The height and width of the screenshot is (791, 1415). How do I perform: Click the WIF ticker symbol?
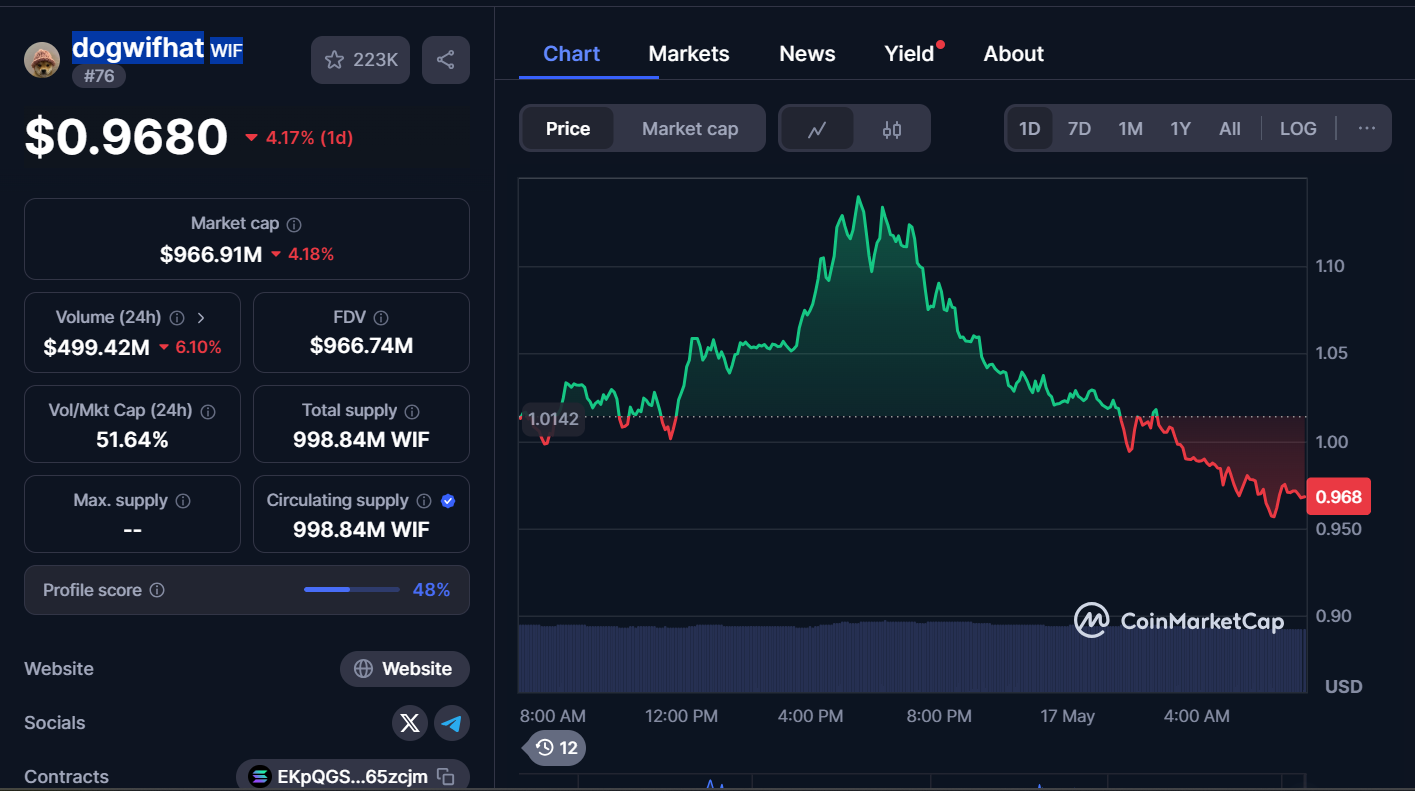click(x=226, y=51)
